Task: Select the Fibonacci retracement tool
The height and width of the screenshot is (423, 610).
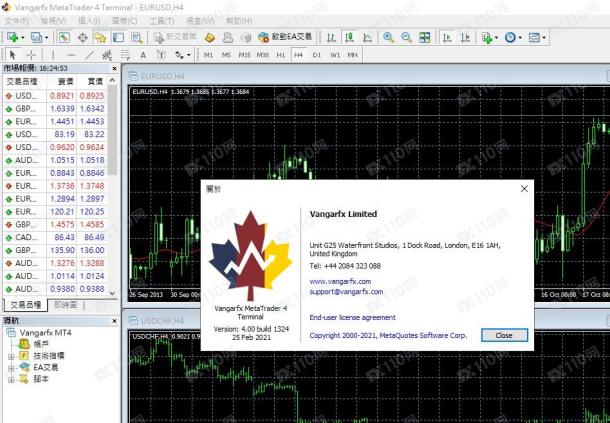Action: 125,55
